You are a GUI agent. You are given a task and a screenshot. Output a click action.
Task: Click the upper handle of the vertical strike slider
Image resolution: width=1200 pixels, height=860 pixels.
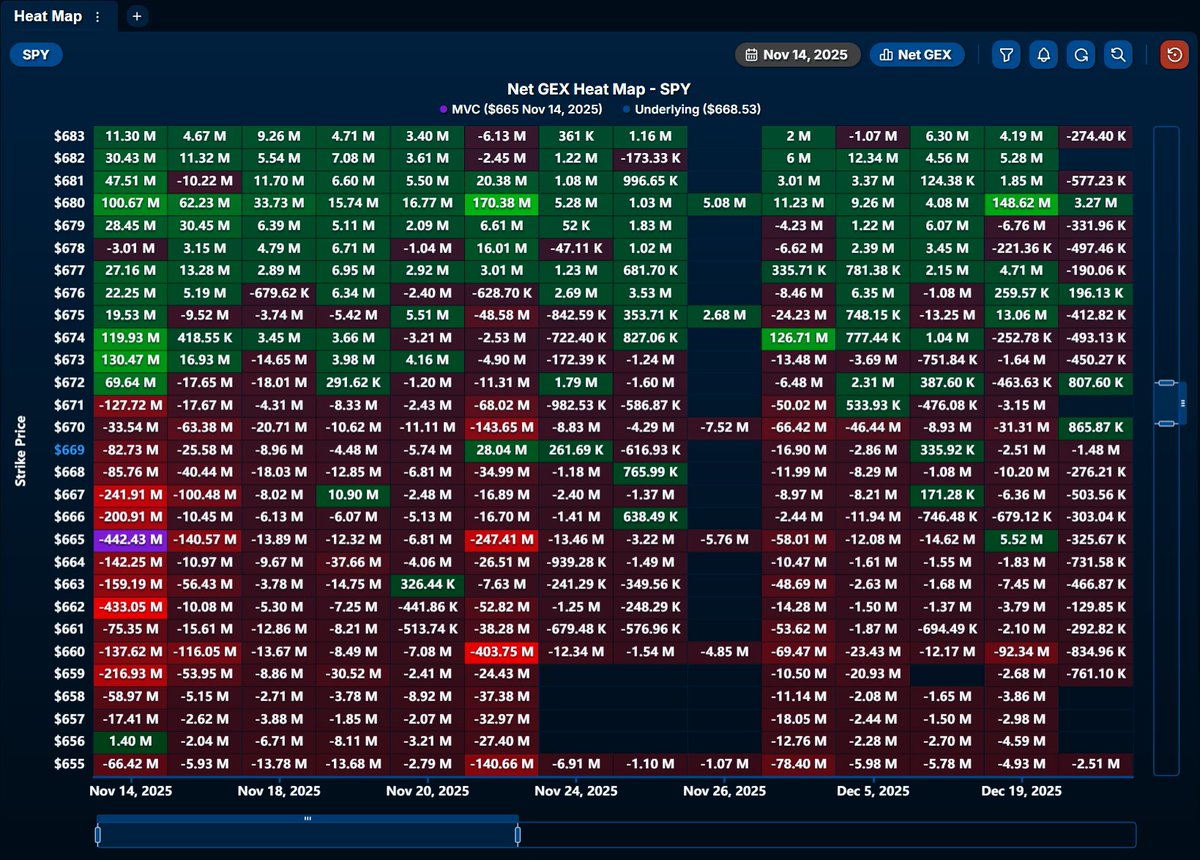click(x=1165, y=382)
